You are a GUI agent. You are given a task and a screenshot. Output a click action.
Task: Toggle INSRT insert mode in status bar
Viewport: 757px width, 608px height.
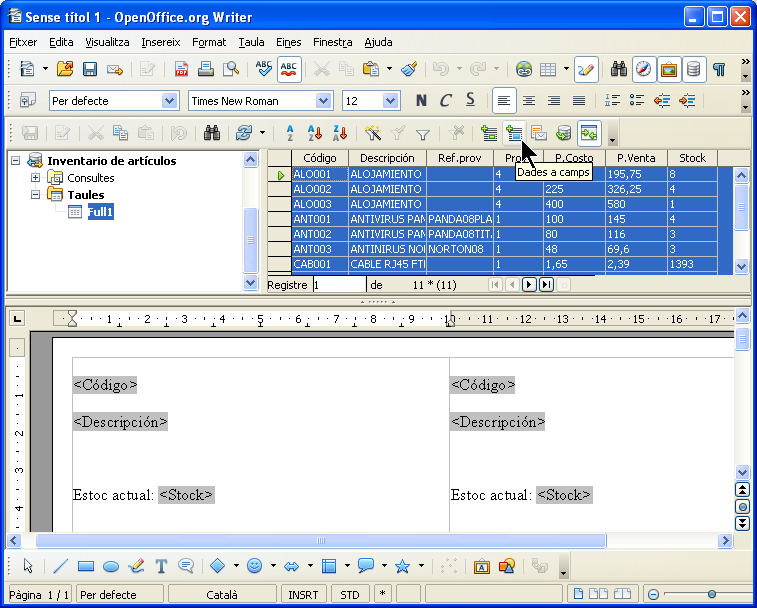click(303, 594)
